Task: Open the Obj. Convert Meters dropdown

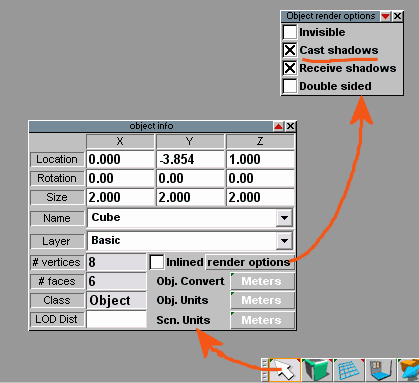Action: point(263,281)
